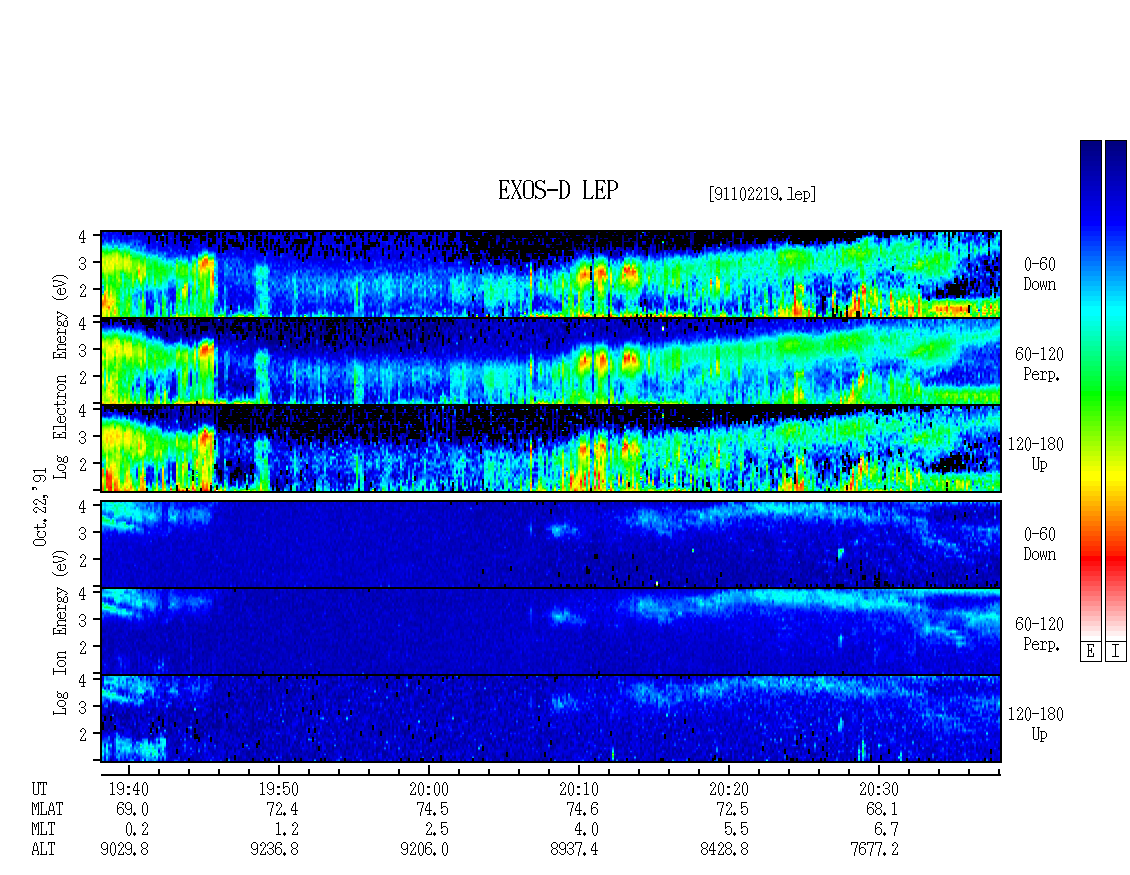
Task: Select the ALT value 8428.8
Action: 724,850
